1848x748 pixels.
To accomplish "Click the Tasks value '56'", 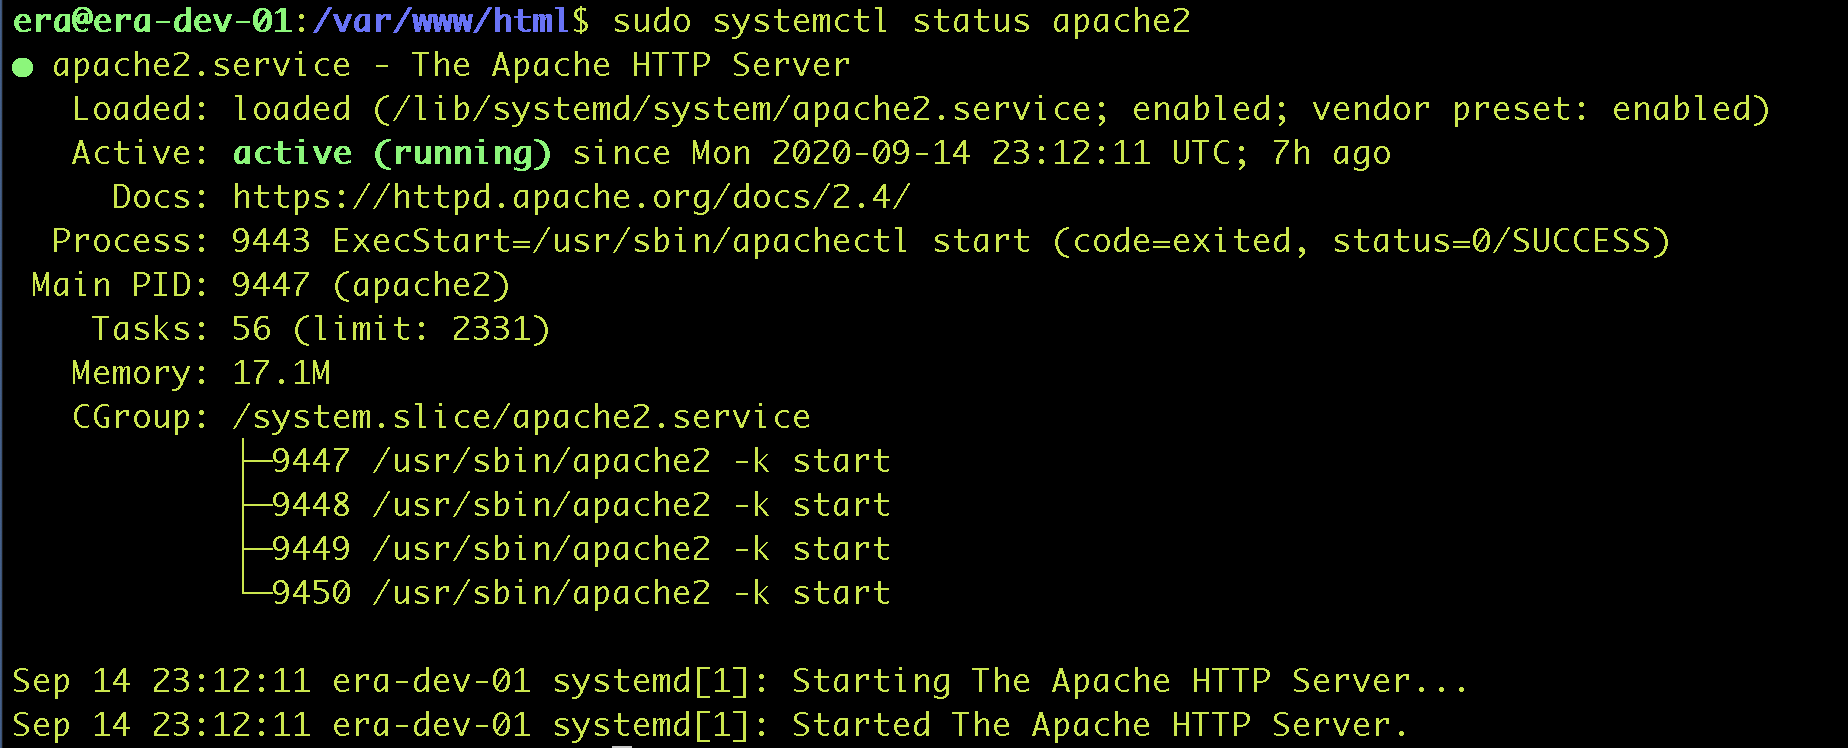I will (x=251, y=329).
